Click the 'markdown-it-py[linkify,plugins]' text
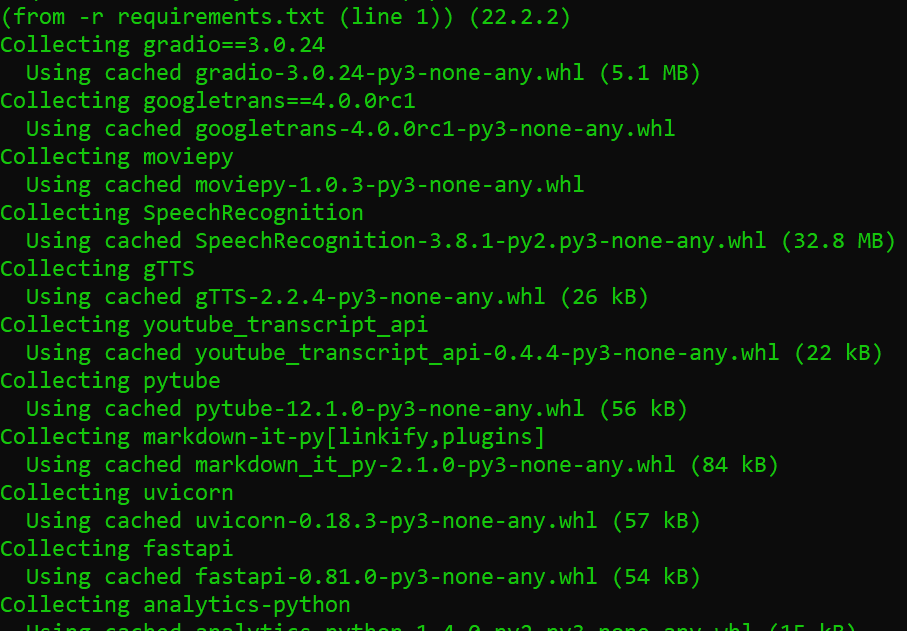This screenshot has height=631, width=907. click(344, 437)
